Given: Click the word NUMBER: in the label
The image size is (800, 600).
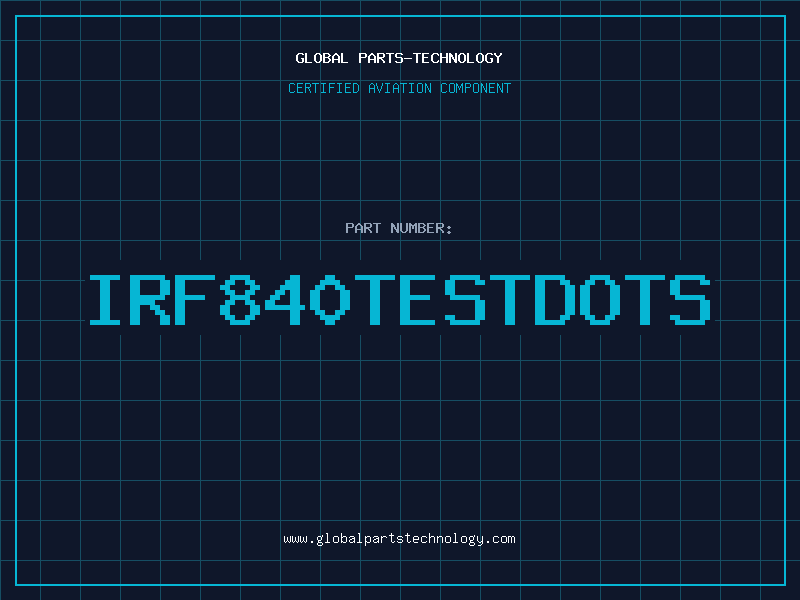Looking at the screenshot, I should click(x=421, y=228).
